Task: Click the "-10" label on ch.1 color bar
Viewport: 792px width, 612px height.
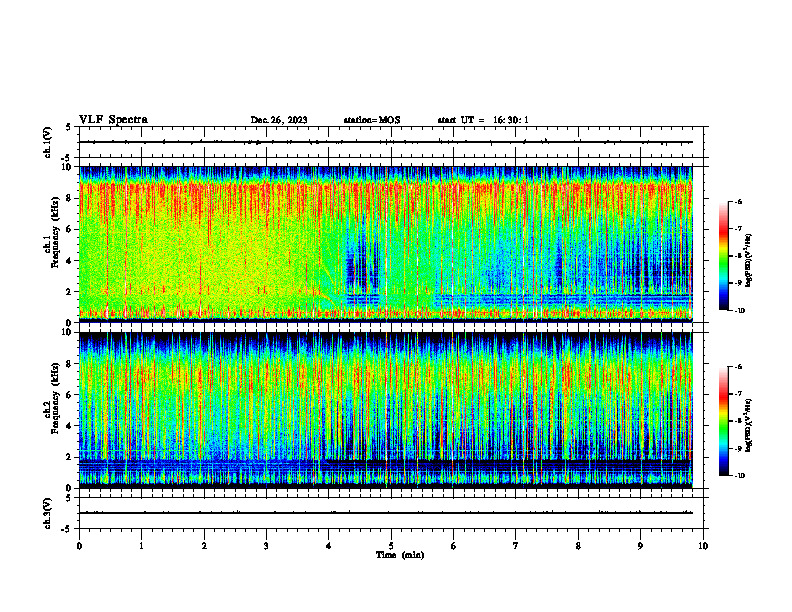Action: click(x=740, y=310)
